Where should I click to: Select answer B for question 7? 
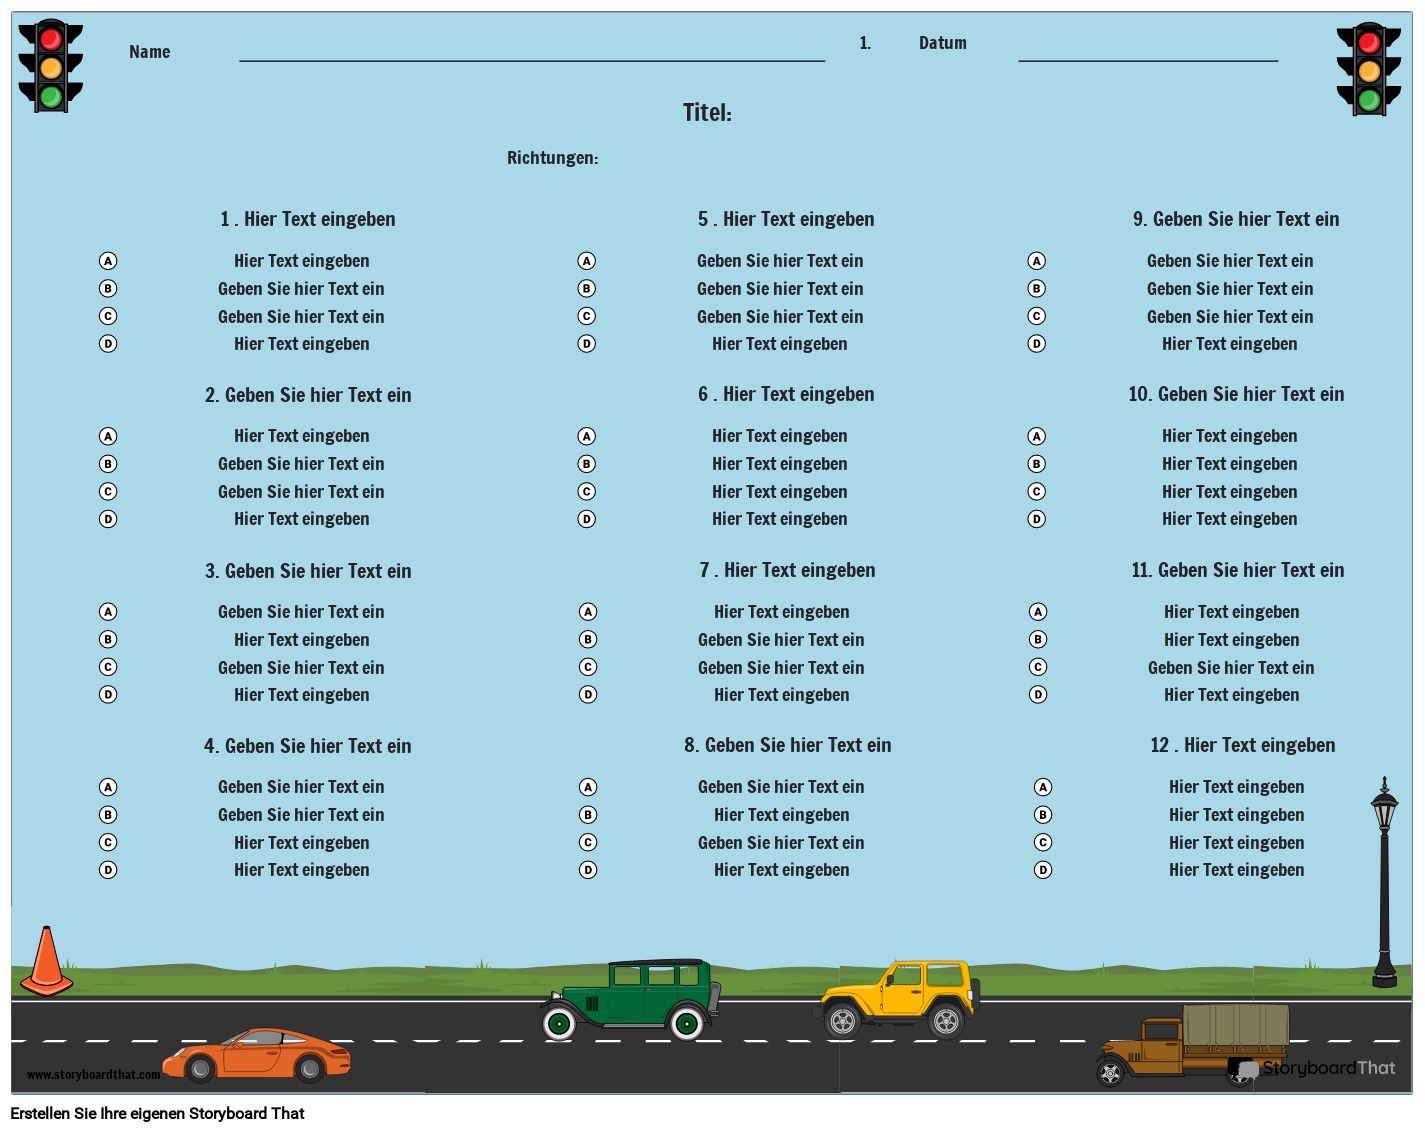[586, 639]
